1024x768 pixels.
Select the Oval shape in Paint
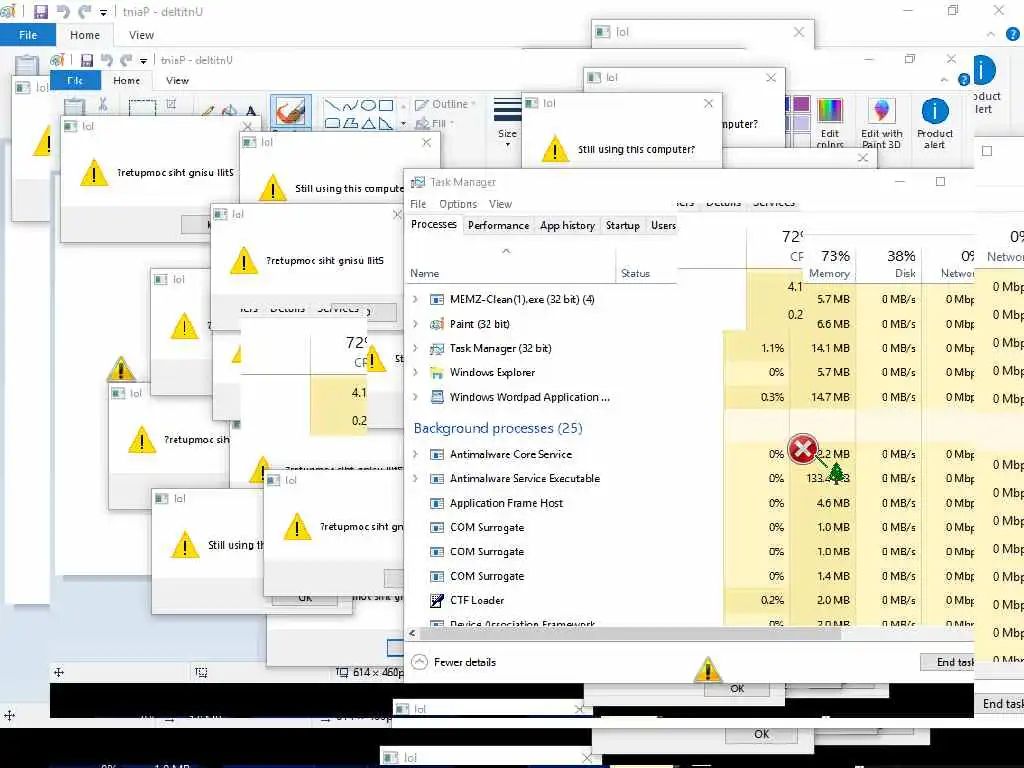click(x=368, y=105)
